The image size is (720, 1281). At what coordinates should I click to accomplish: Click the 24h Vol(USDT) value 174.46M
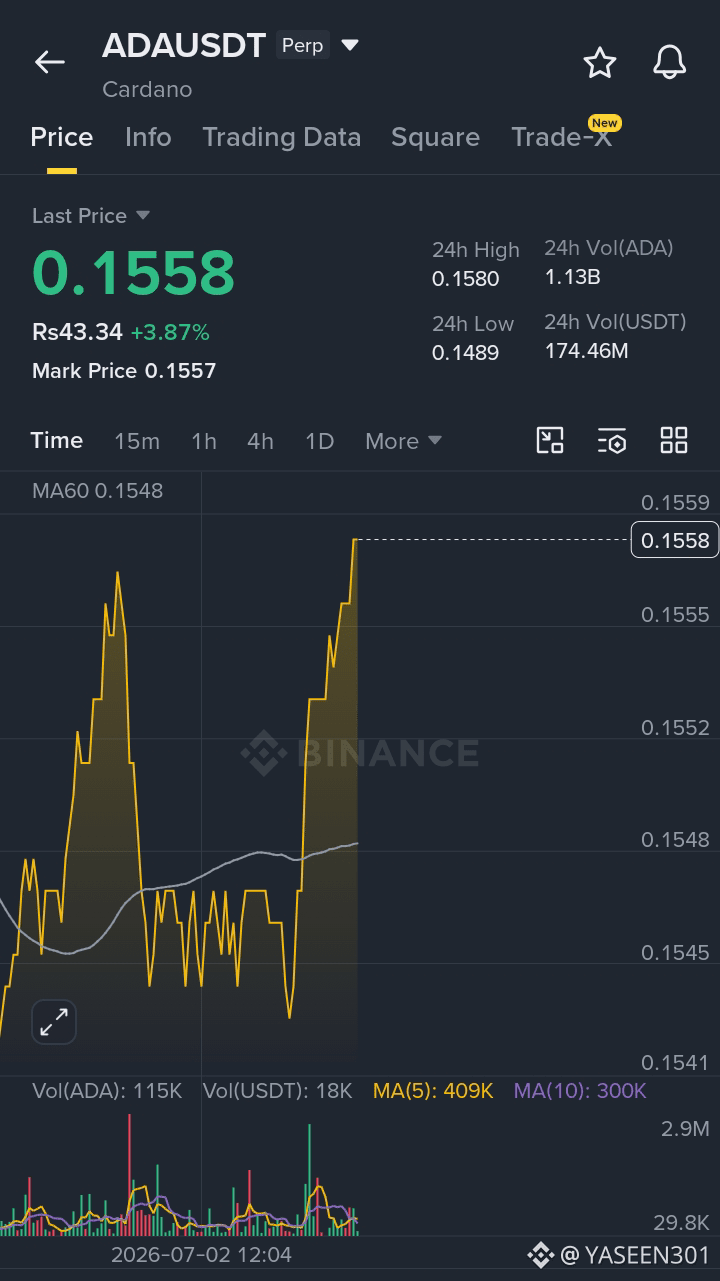[586, 351]
